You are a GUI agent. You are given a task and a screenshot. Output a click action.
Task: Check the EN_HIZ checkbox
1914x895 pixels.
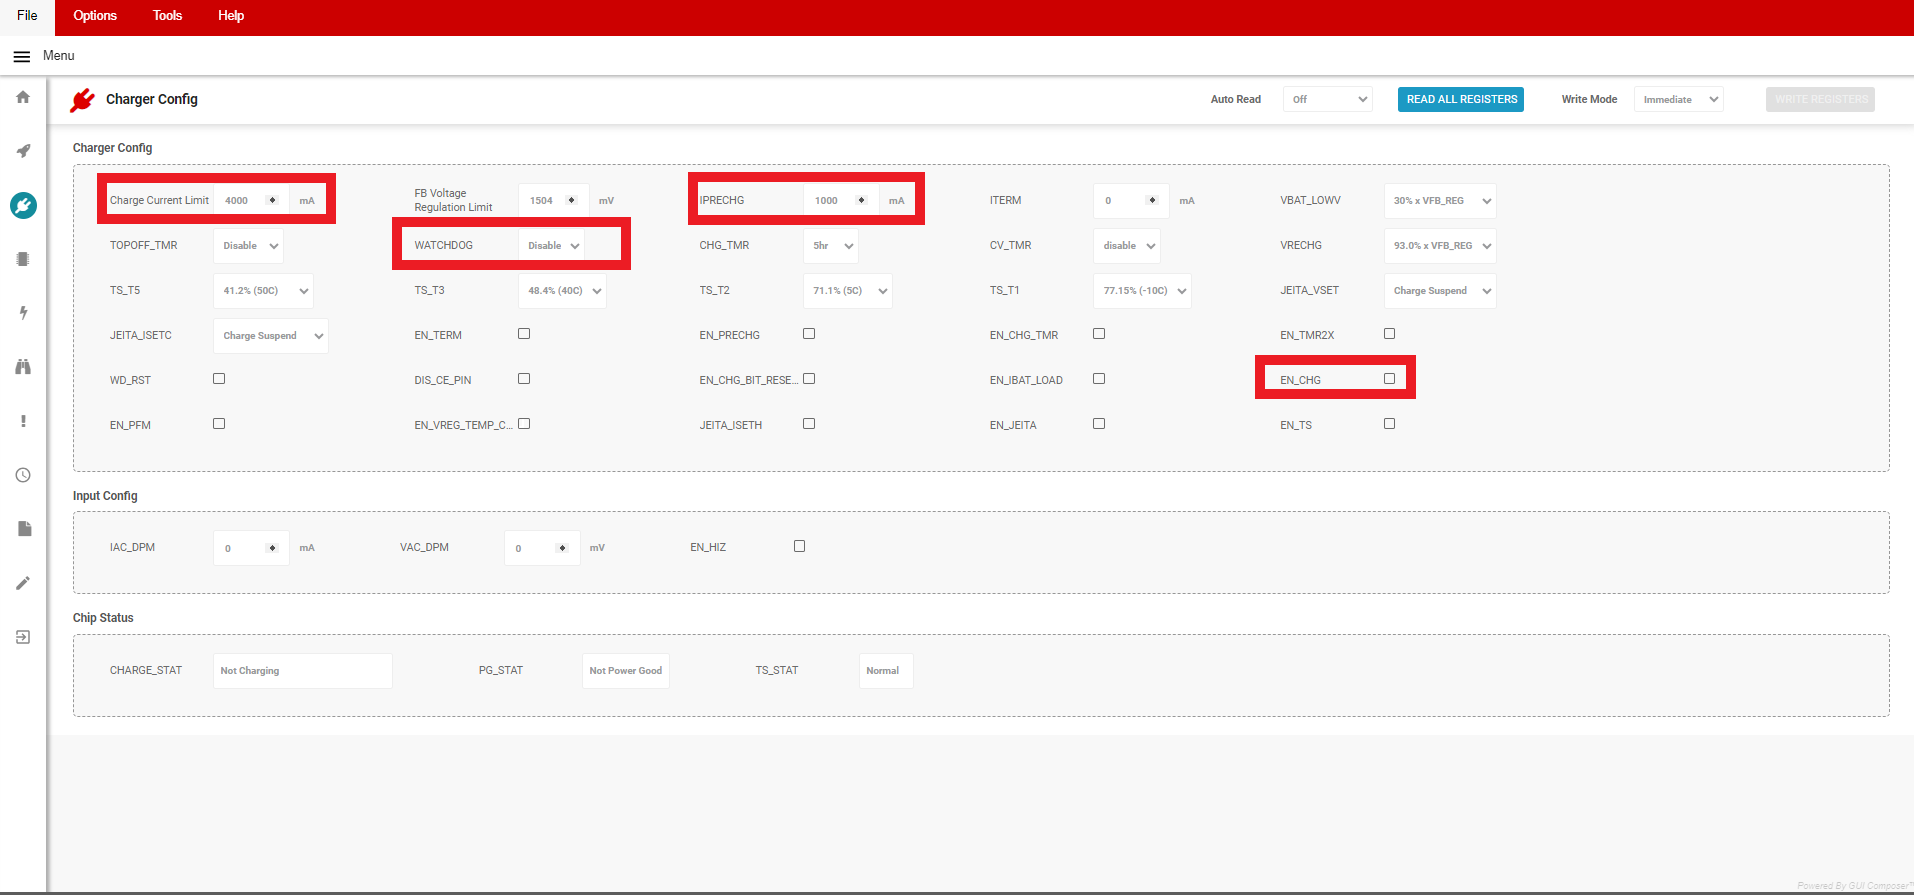click(799, 546)
